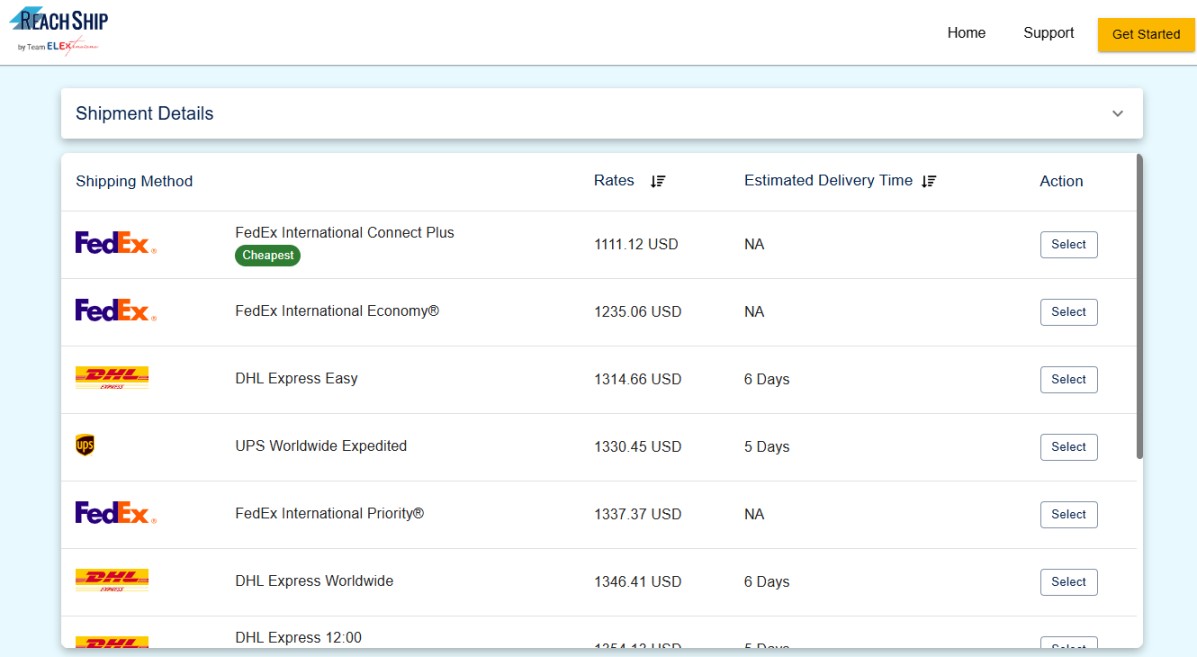The height and width of the screenshot is (657, 1197).
Task: Click UPS logo for Worldwide Expedited
Action: (85, 445)
